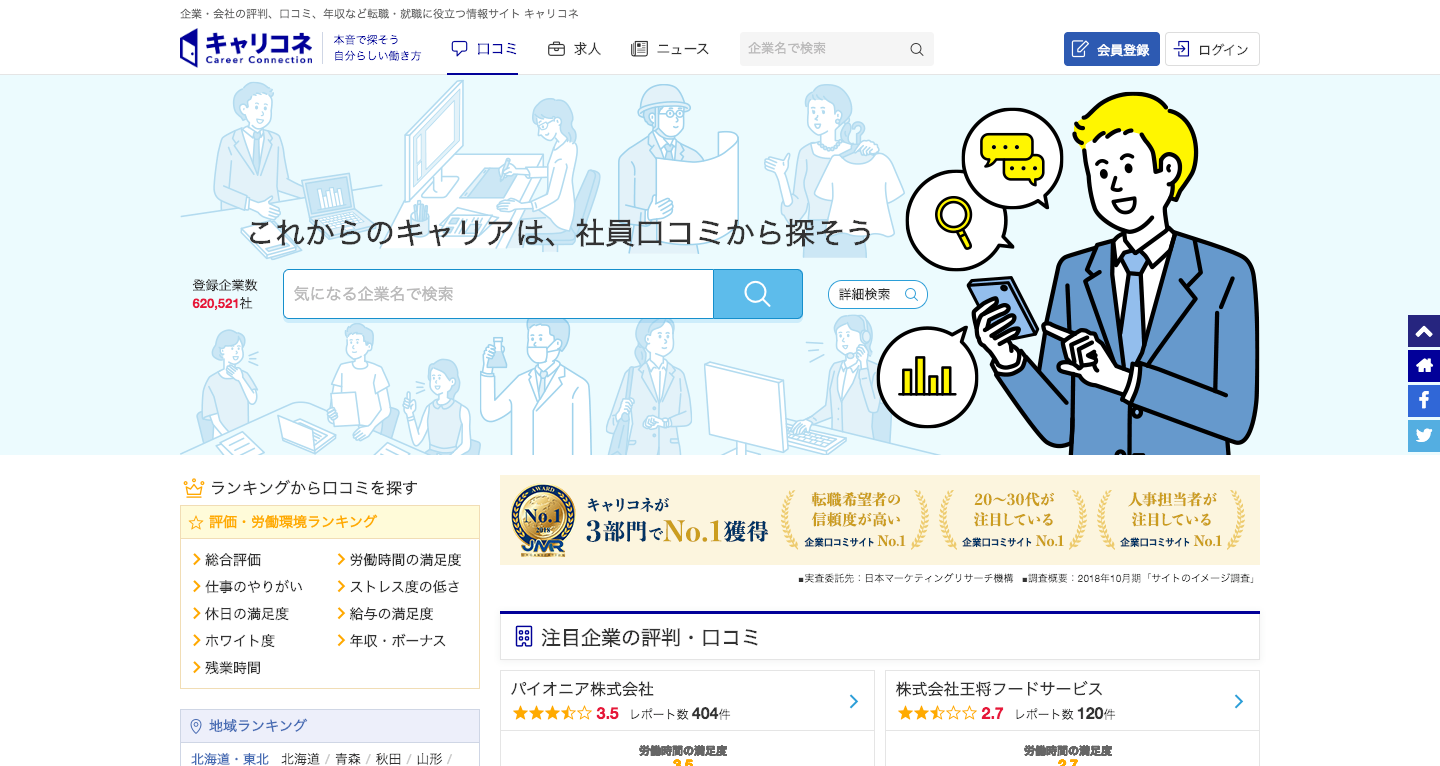
Task: Share via the Facebook side icon
Action: [x=1424, y=401]
